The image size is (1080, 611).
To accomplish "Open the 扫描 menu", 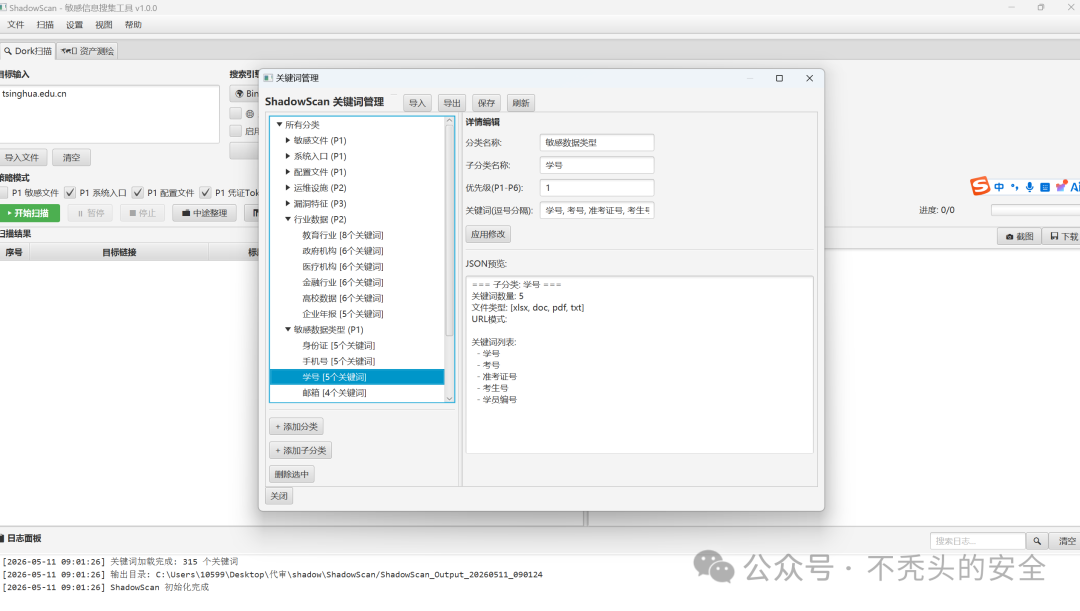I will [45, 25].
